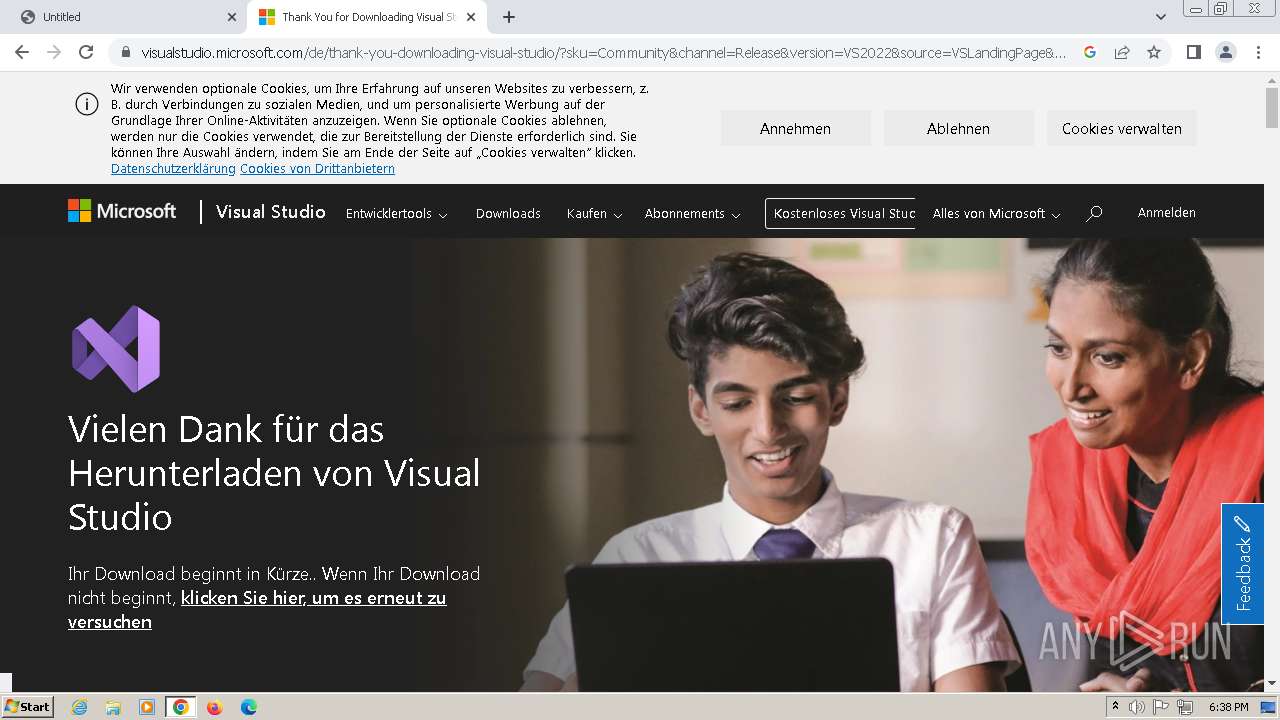Open Chrome profile avatar
Screen dimensions: 1280x720
(x=1225, y=52)
